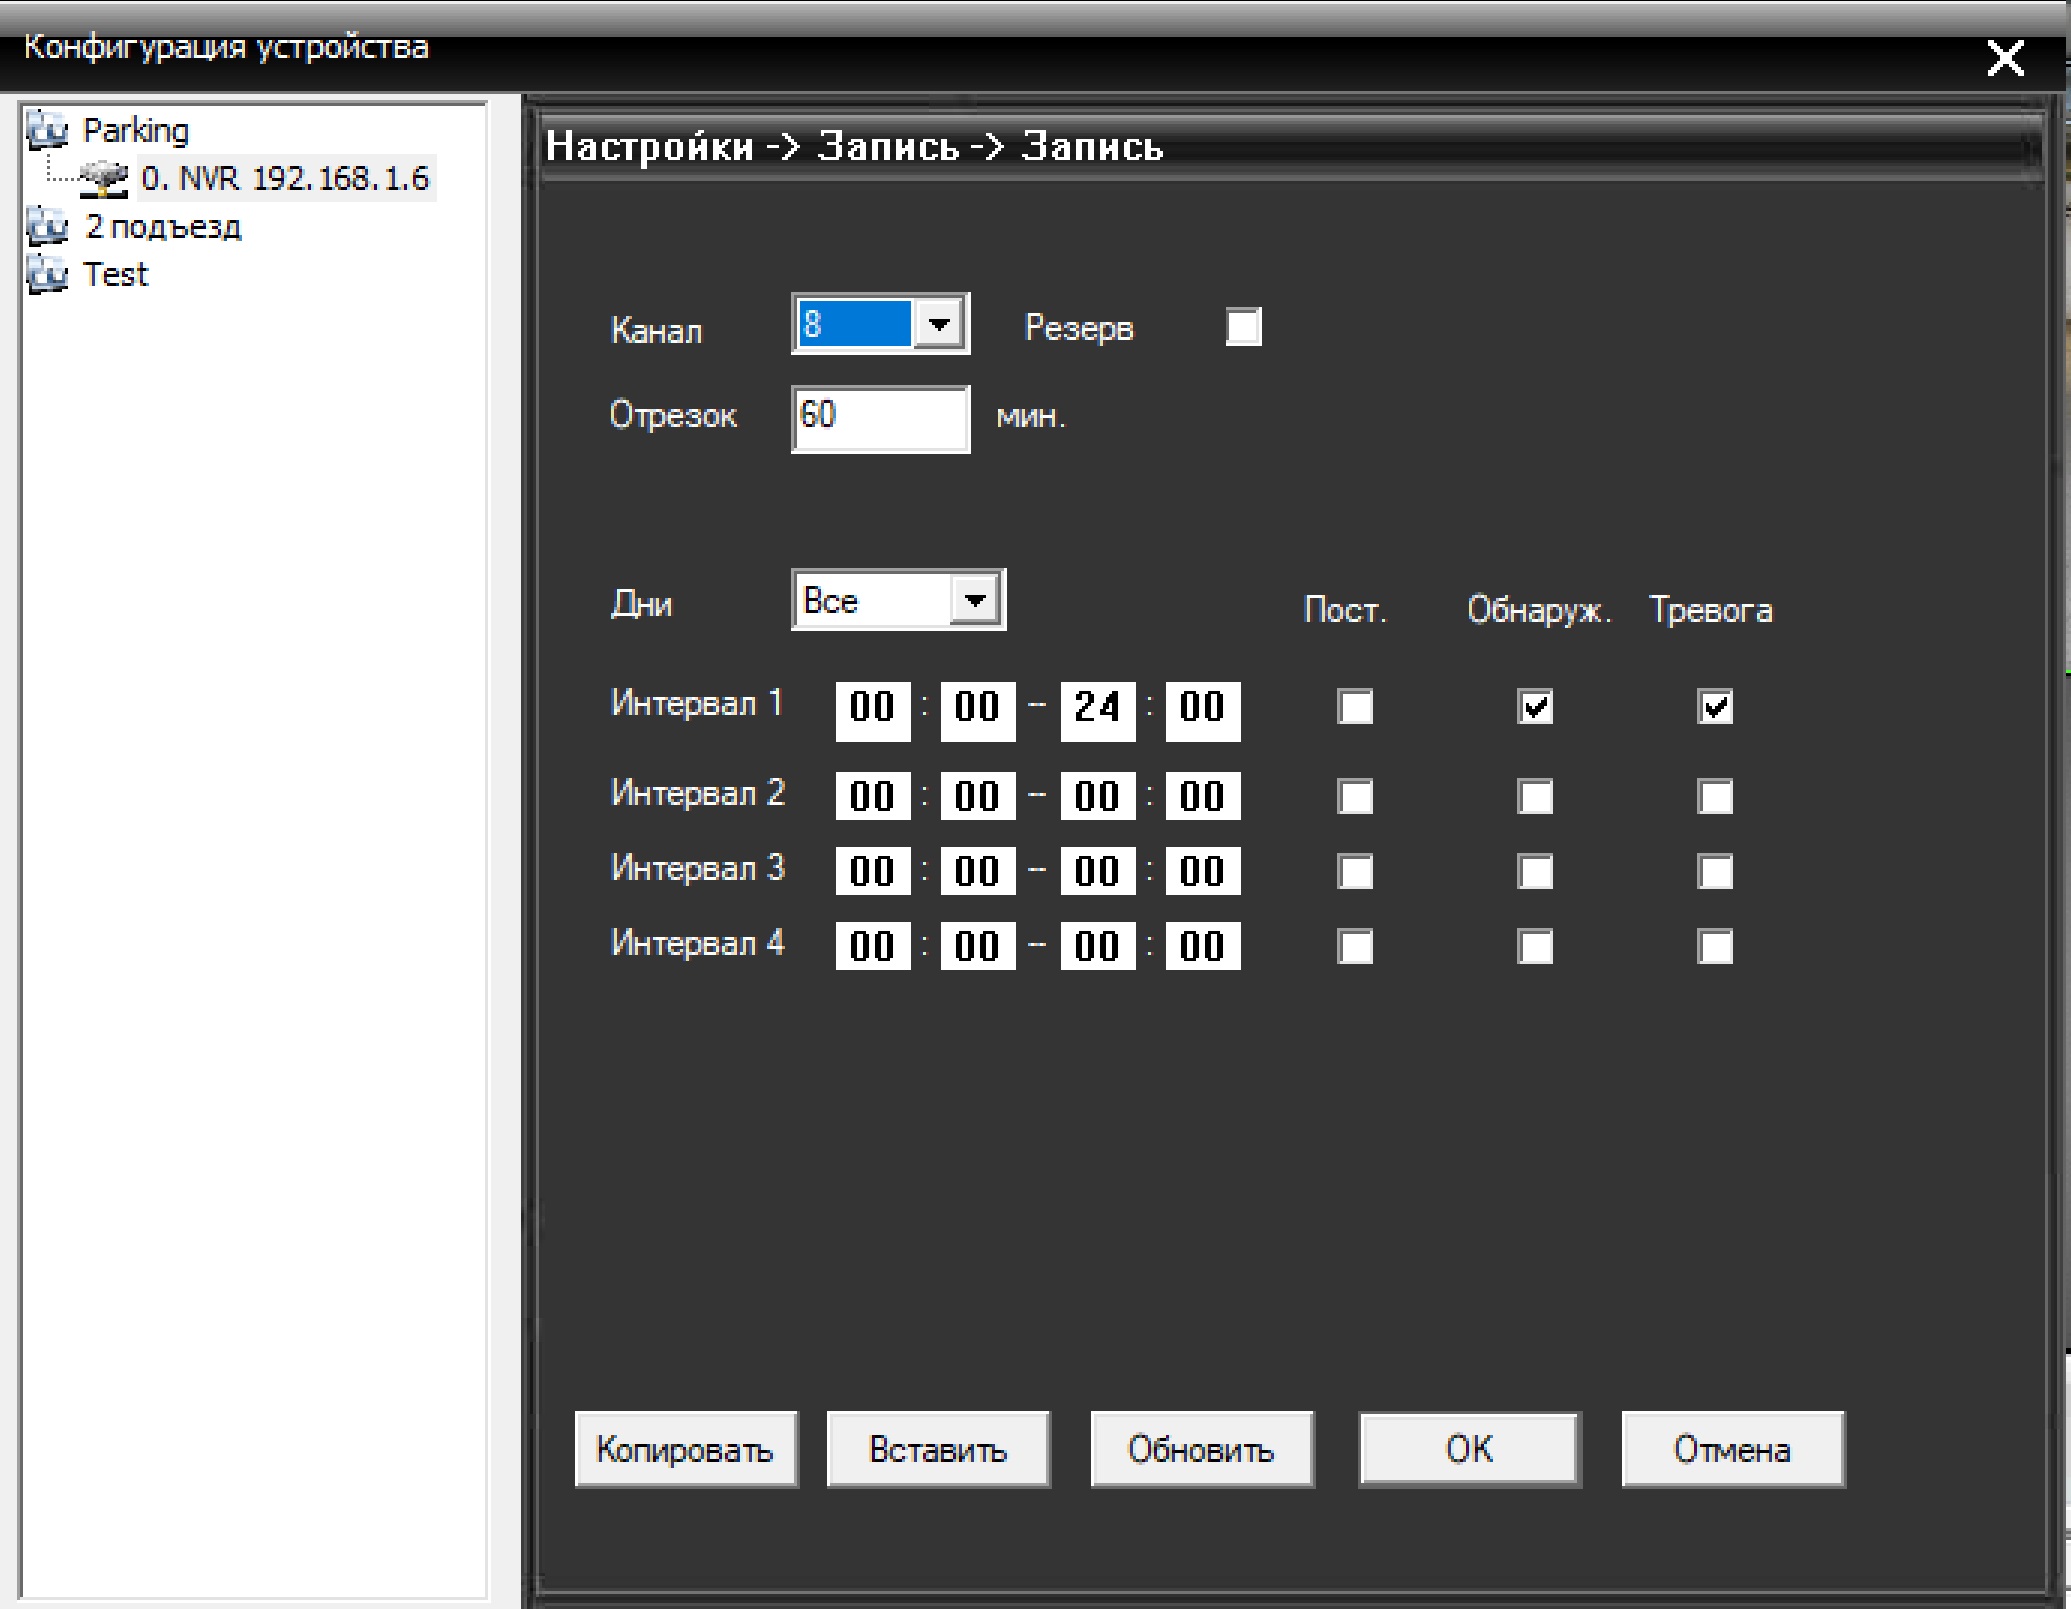Confirm settings with the OK button
2071x1609 pixels.
click(1469, 1449)
